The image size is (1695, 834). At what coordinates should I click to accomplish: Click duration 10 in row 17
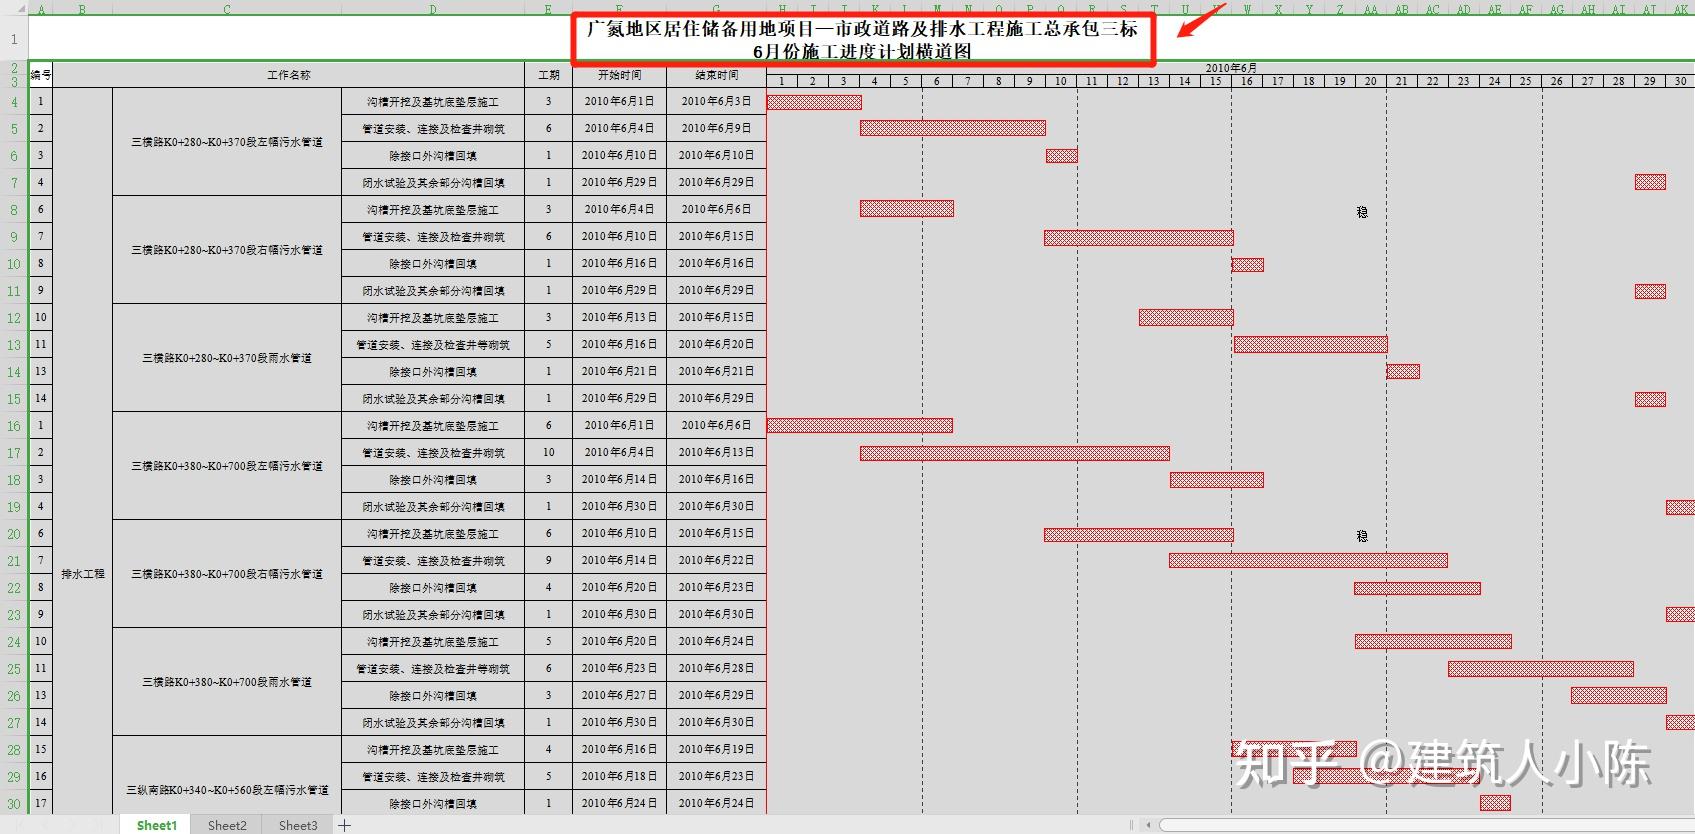tap(549, 453)
